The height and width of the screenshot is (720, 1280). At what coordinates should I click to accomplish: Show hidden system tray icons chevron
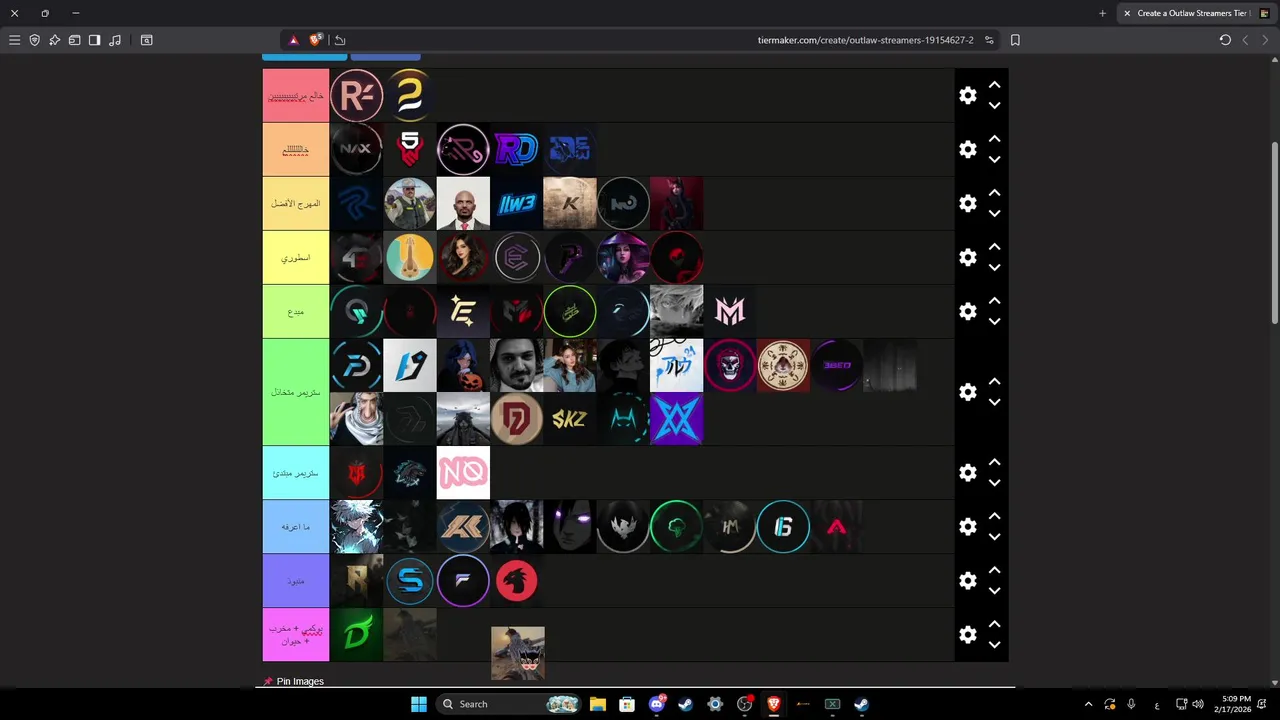(1088, 704)
